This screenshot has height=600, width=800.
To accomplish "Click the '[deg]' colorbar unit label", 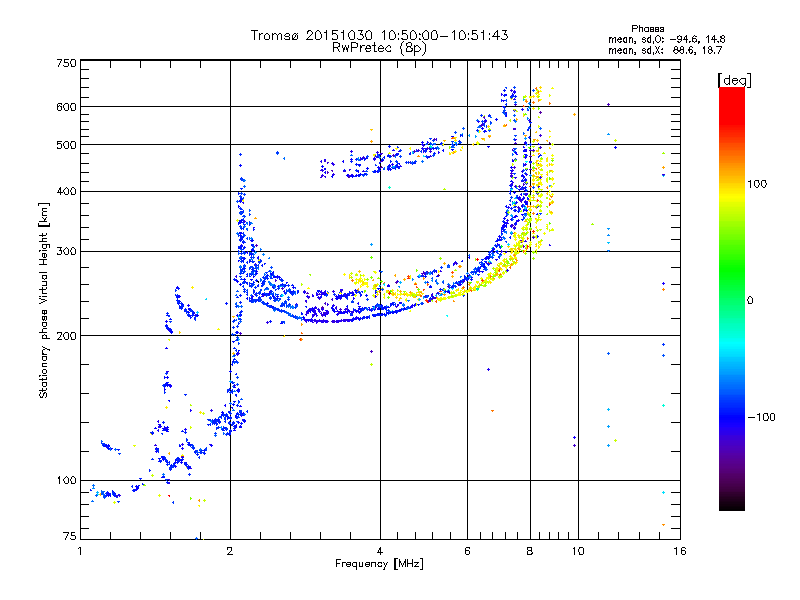I will click(734, 80).
